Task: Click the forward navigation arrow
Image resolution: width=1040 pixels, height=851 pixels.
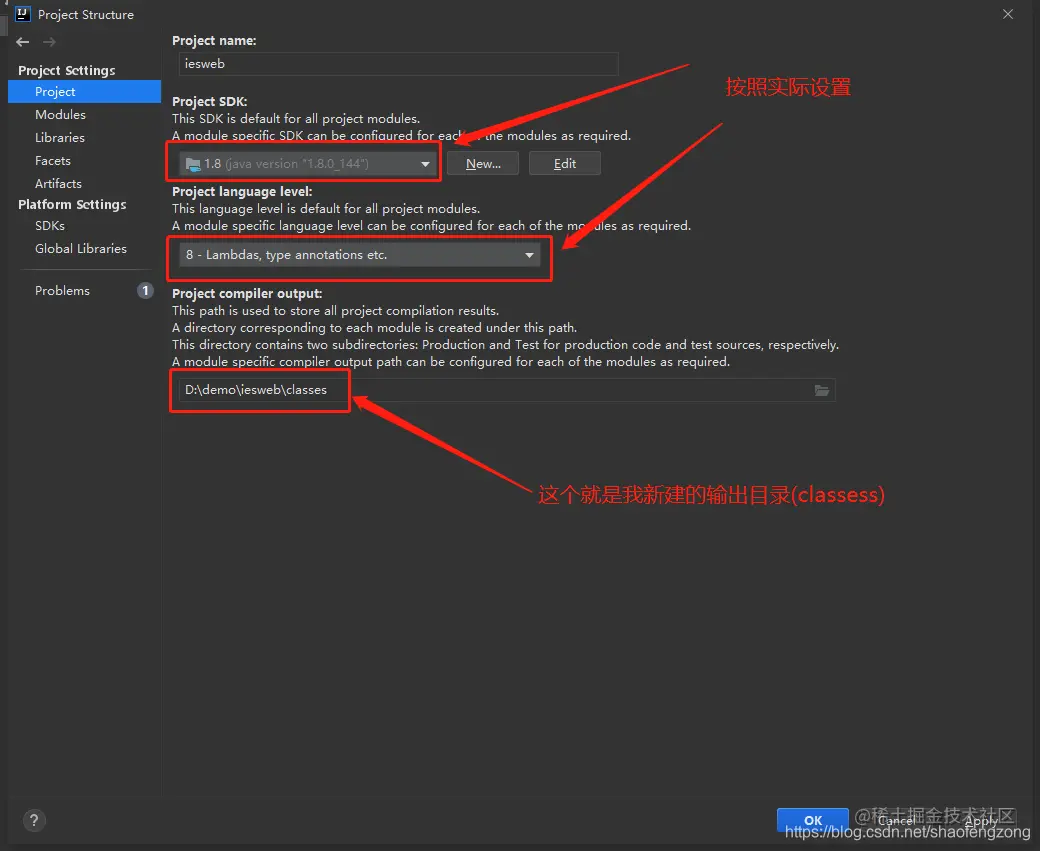Action: (x=49, y=42)
